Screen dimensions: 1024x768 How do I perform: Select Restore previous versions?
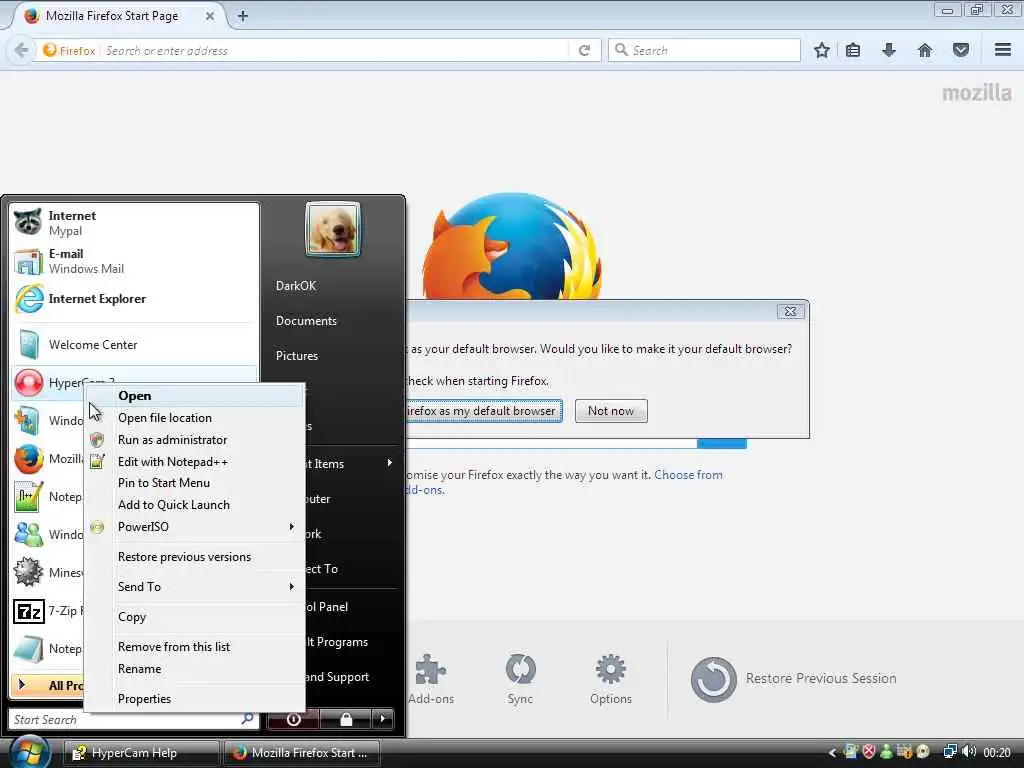[195, 557]
